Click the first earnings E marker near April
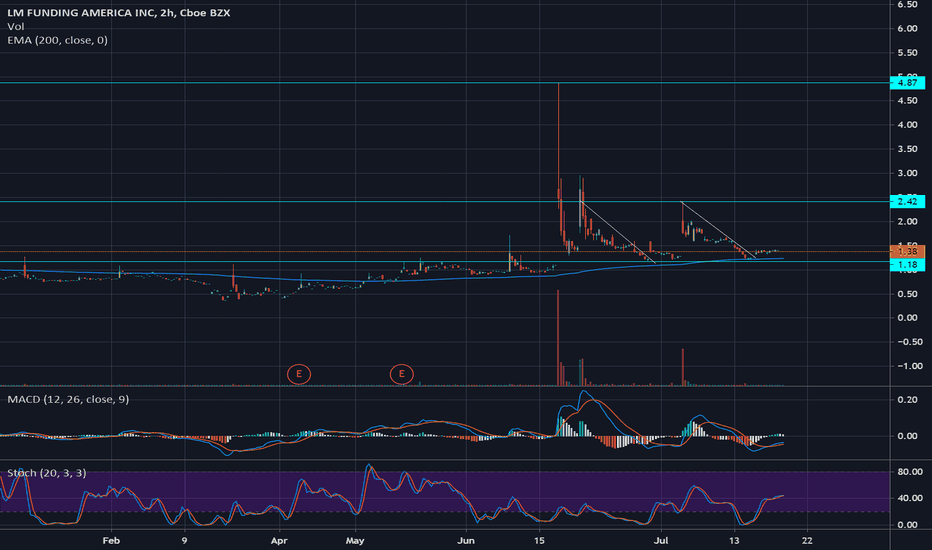The image size is (932, 550). tap(299, 374)
